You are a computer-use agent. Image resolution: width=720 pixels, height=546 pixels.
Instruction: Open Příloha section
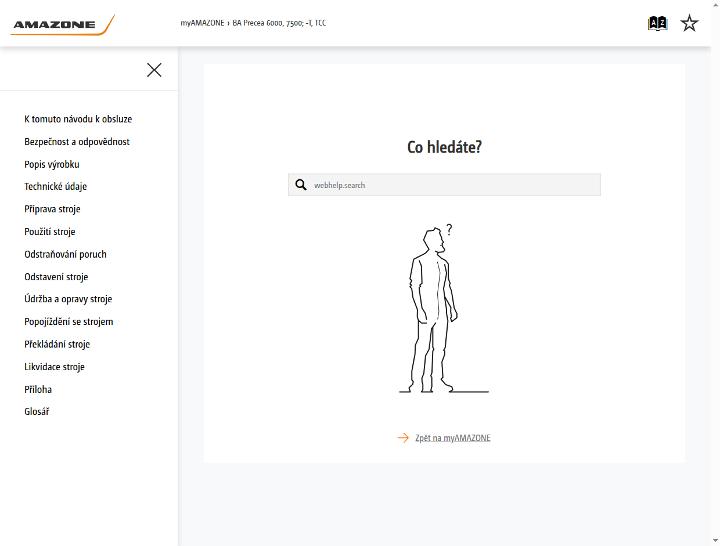point(38,389)
